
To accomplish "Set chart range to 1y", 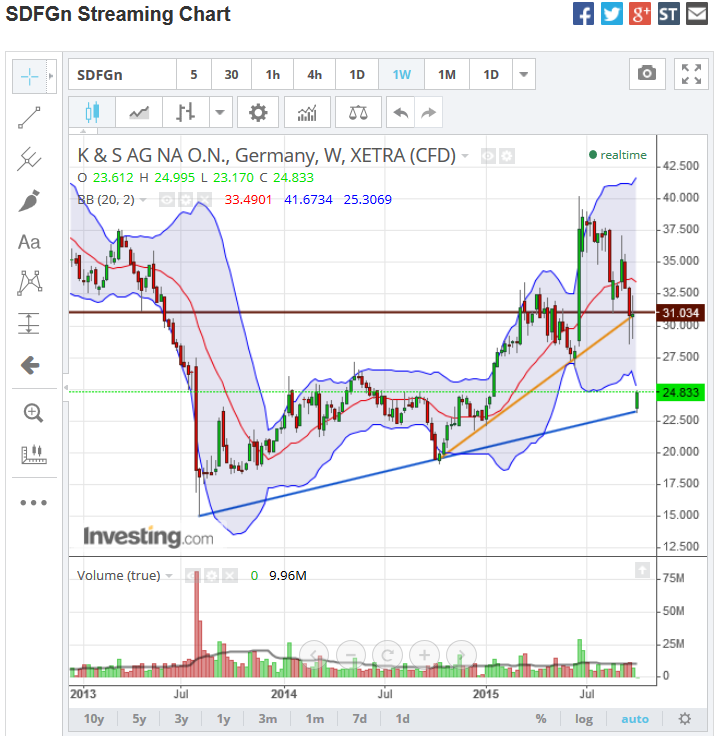I will point(223,719).
